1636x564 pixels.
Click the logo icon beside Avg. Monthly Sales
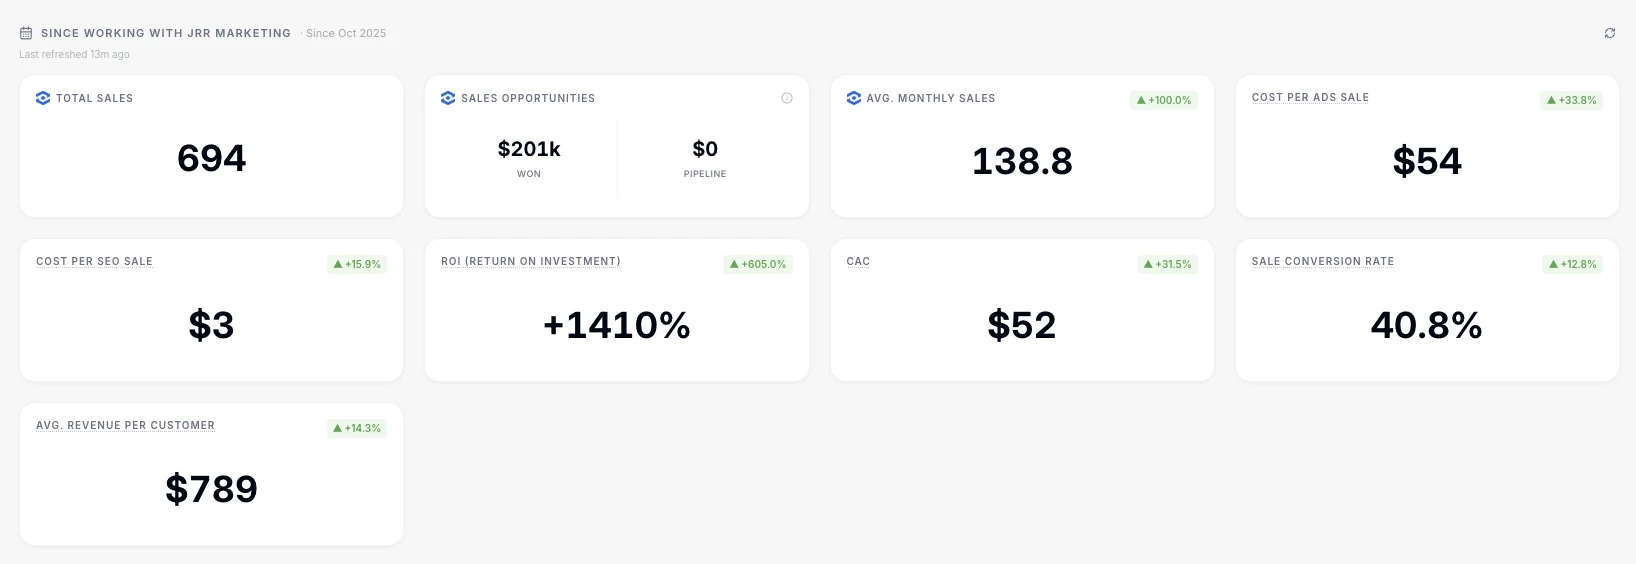click(x=853, y=98)
